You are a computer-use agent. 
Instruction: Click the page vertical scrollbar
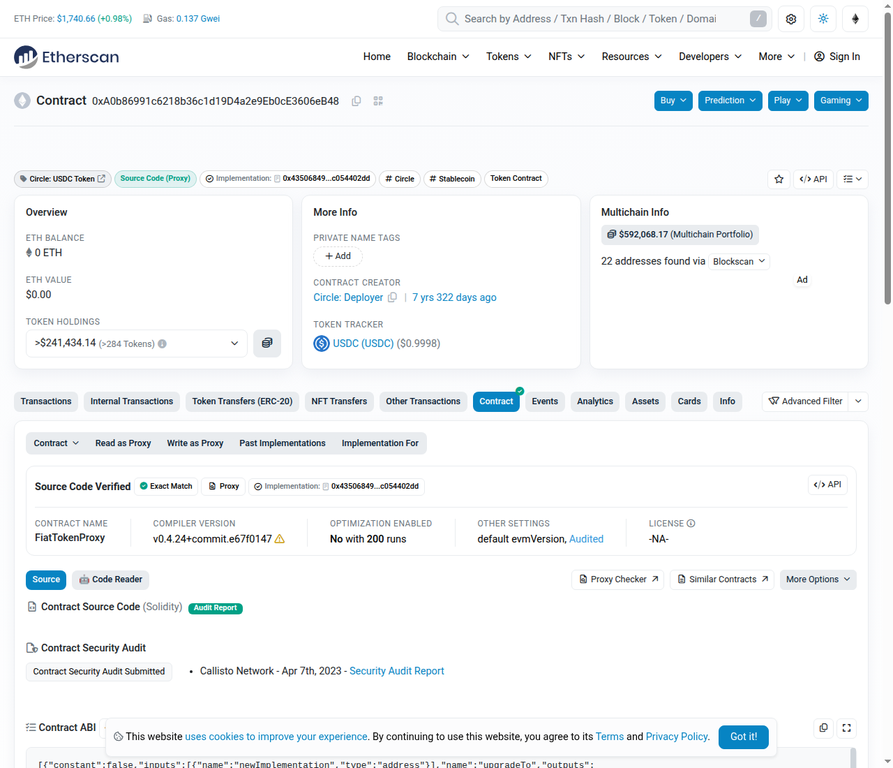[x=887, y=159]
